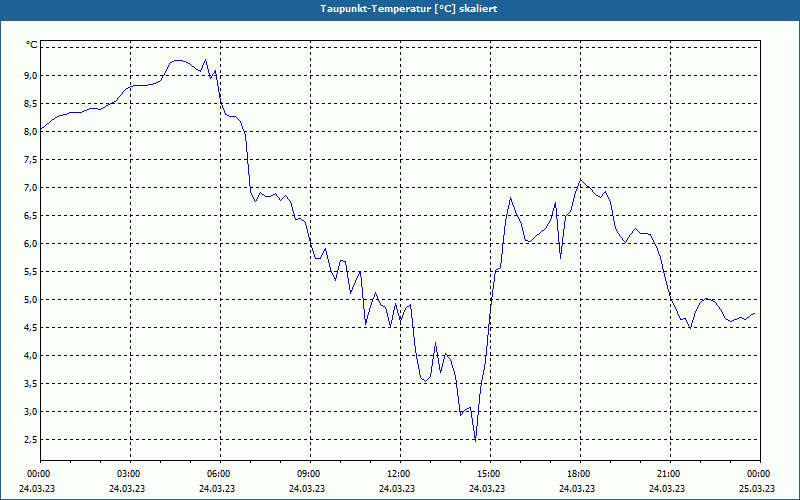This screenshot has width=800, height=500.
Task: Pick the "6,0" y-axis value
Action: (x=31, y=244)
